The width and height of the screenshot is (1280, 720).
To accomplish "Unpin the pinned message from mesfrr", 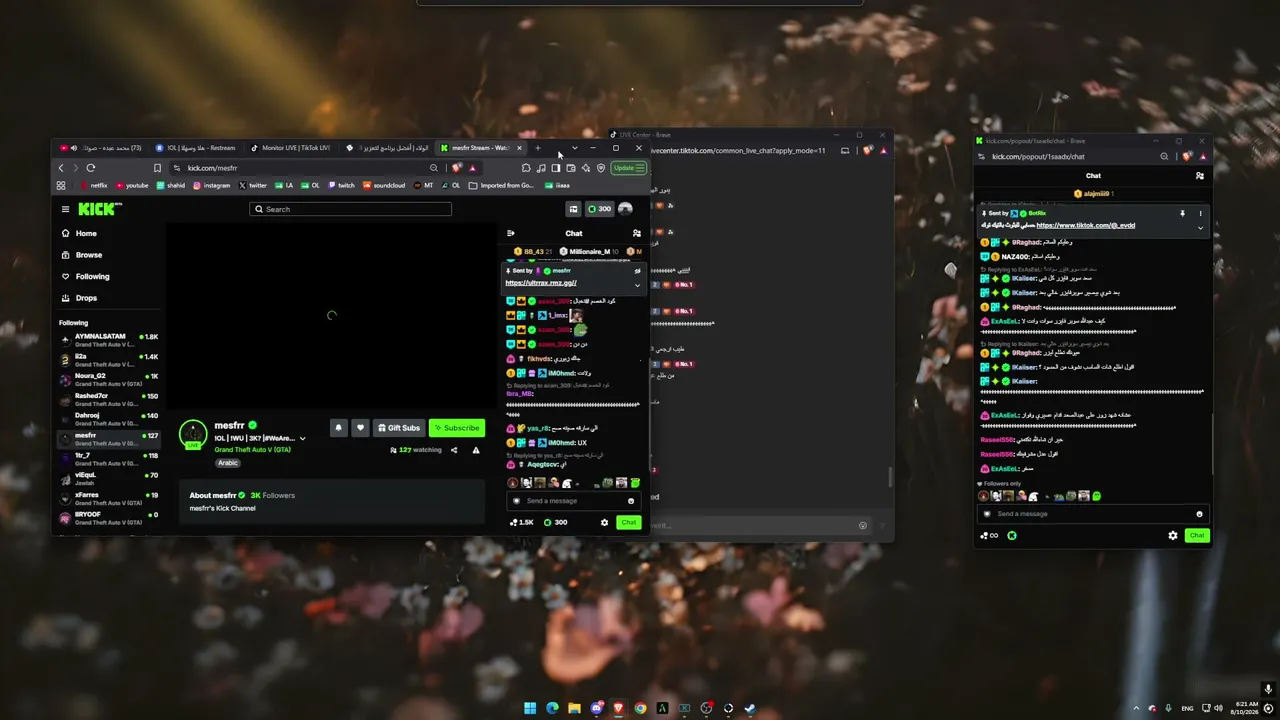I will click(637, 271).
